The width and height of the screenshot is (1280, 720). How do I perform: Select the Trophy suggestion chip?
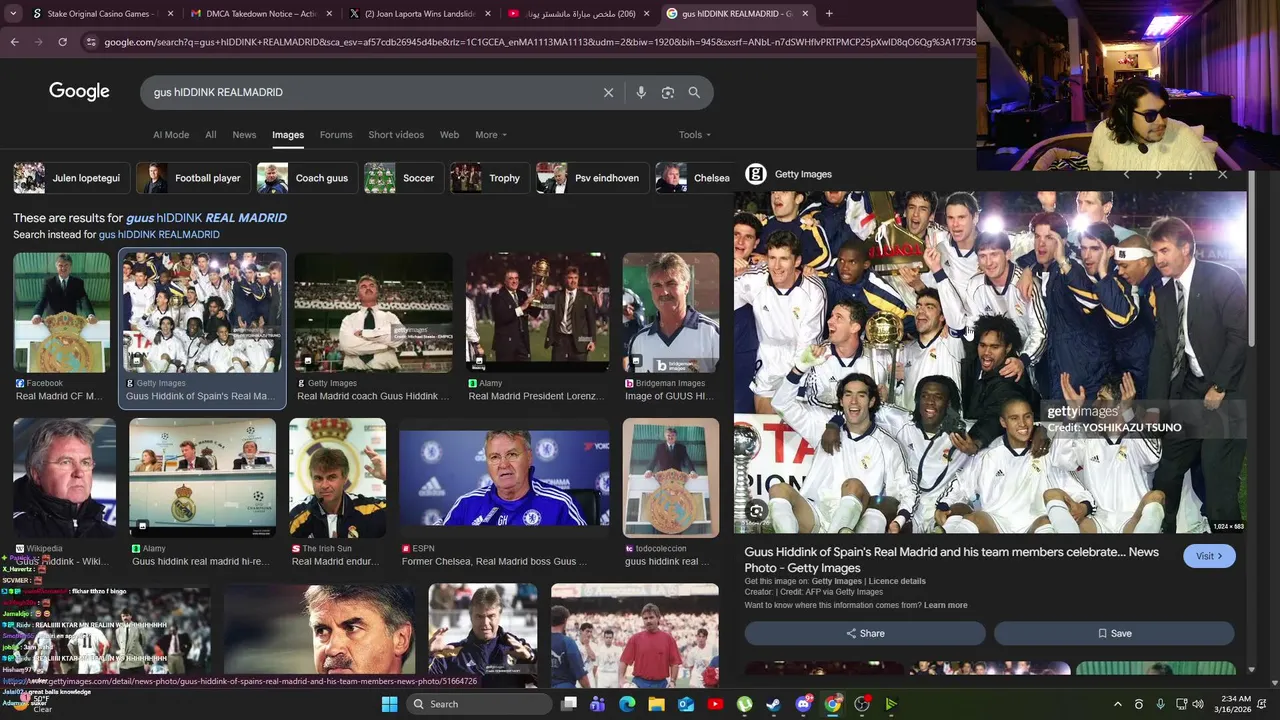click(x=489, y=178)
